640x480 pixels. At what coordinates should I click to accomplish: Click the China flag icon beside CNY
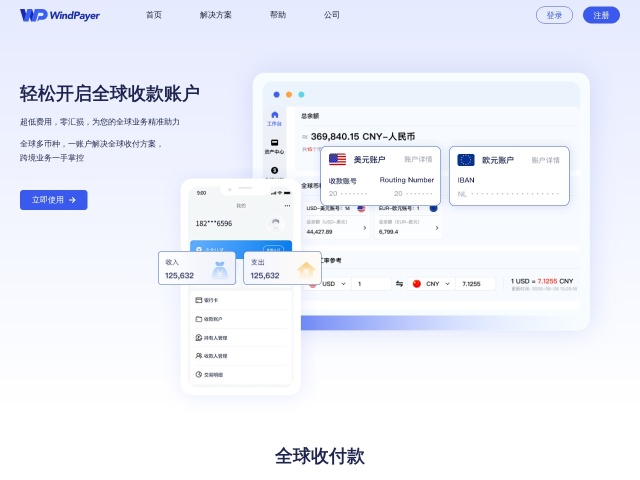tap(417, 284)
